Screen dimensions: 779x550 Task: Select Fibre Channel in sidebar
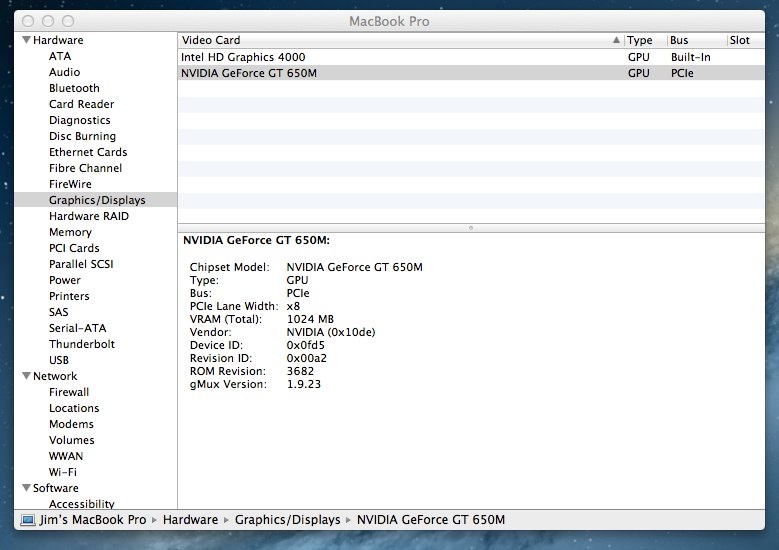[85, 168]
